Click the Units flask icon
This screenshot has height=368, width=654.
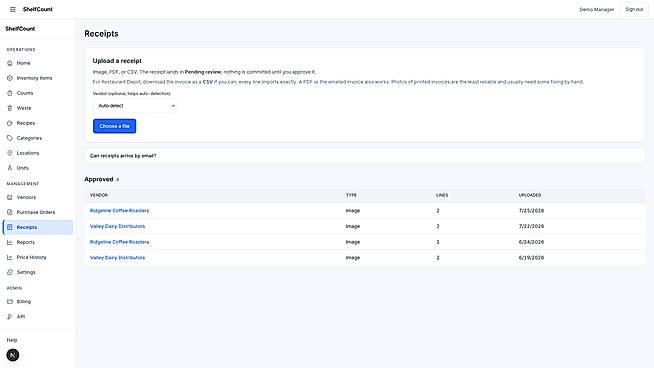pyautogui.click(x=10, y=168)
